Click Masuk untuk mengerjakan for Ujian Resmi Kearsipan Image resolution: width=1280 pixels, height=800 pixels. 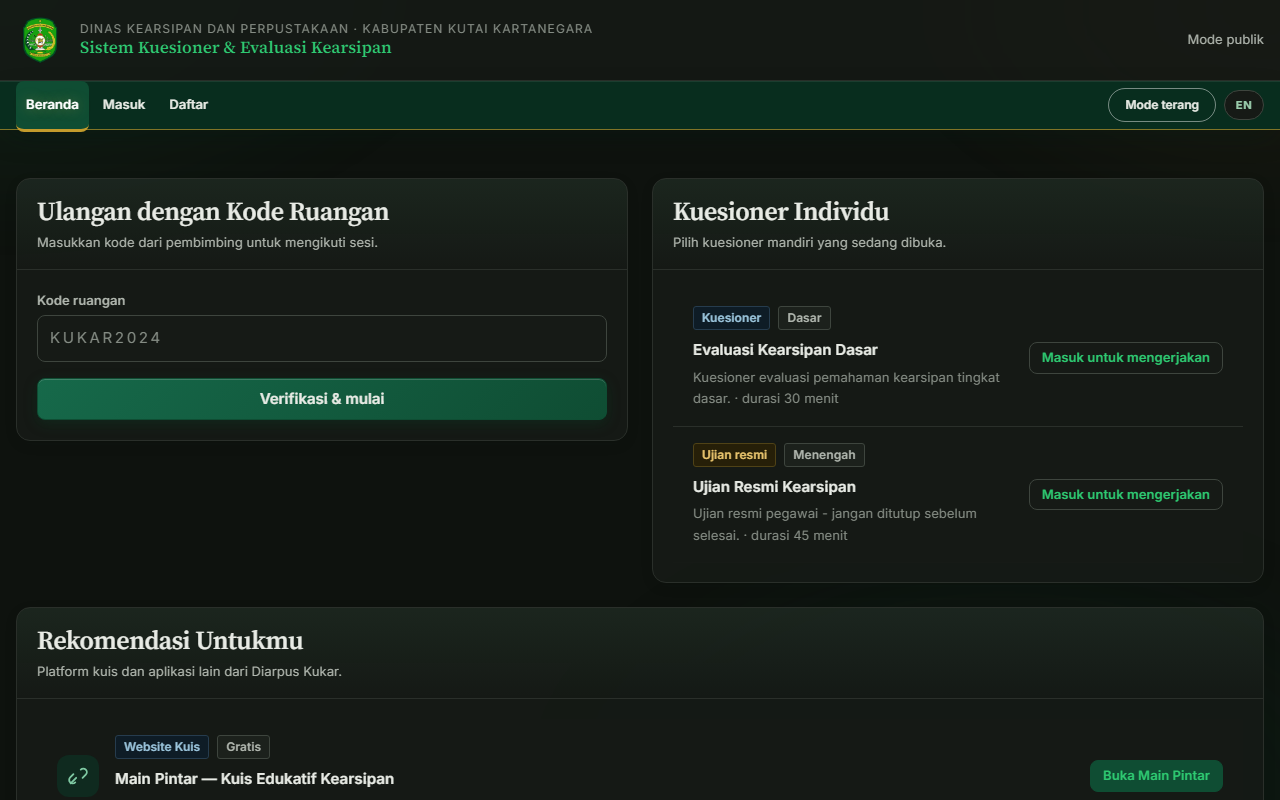coord(1126,494)
